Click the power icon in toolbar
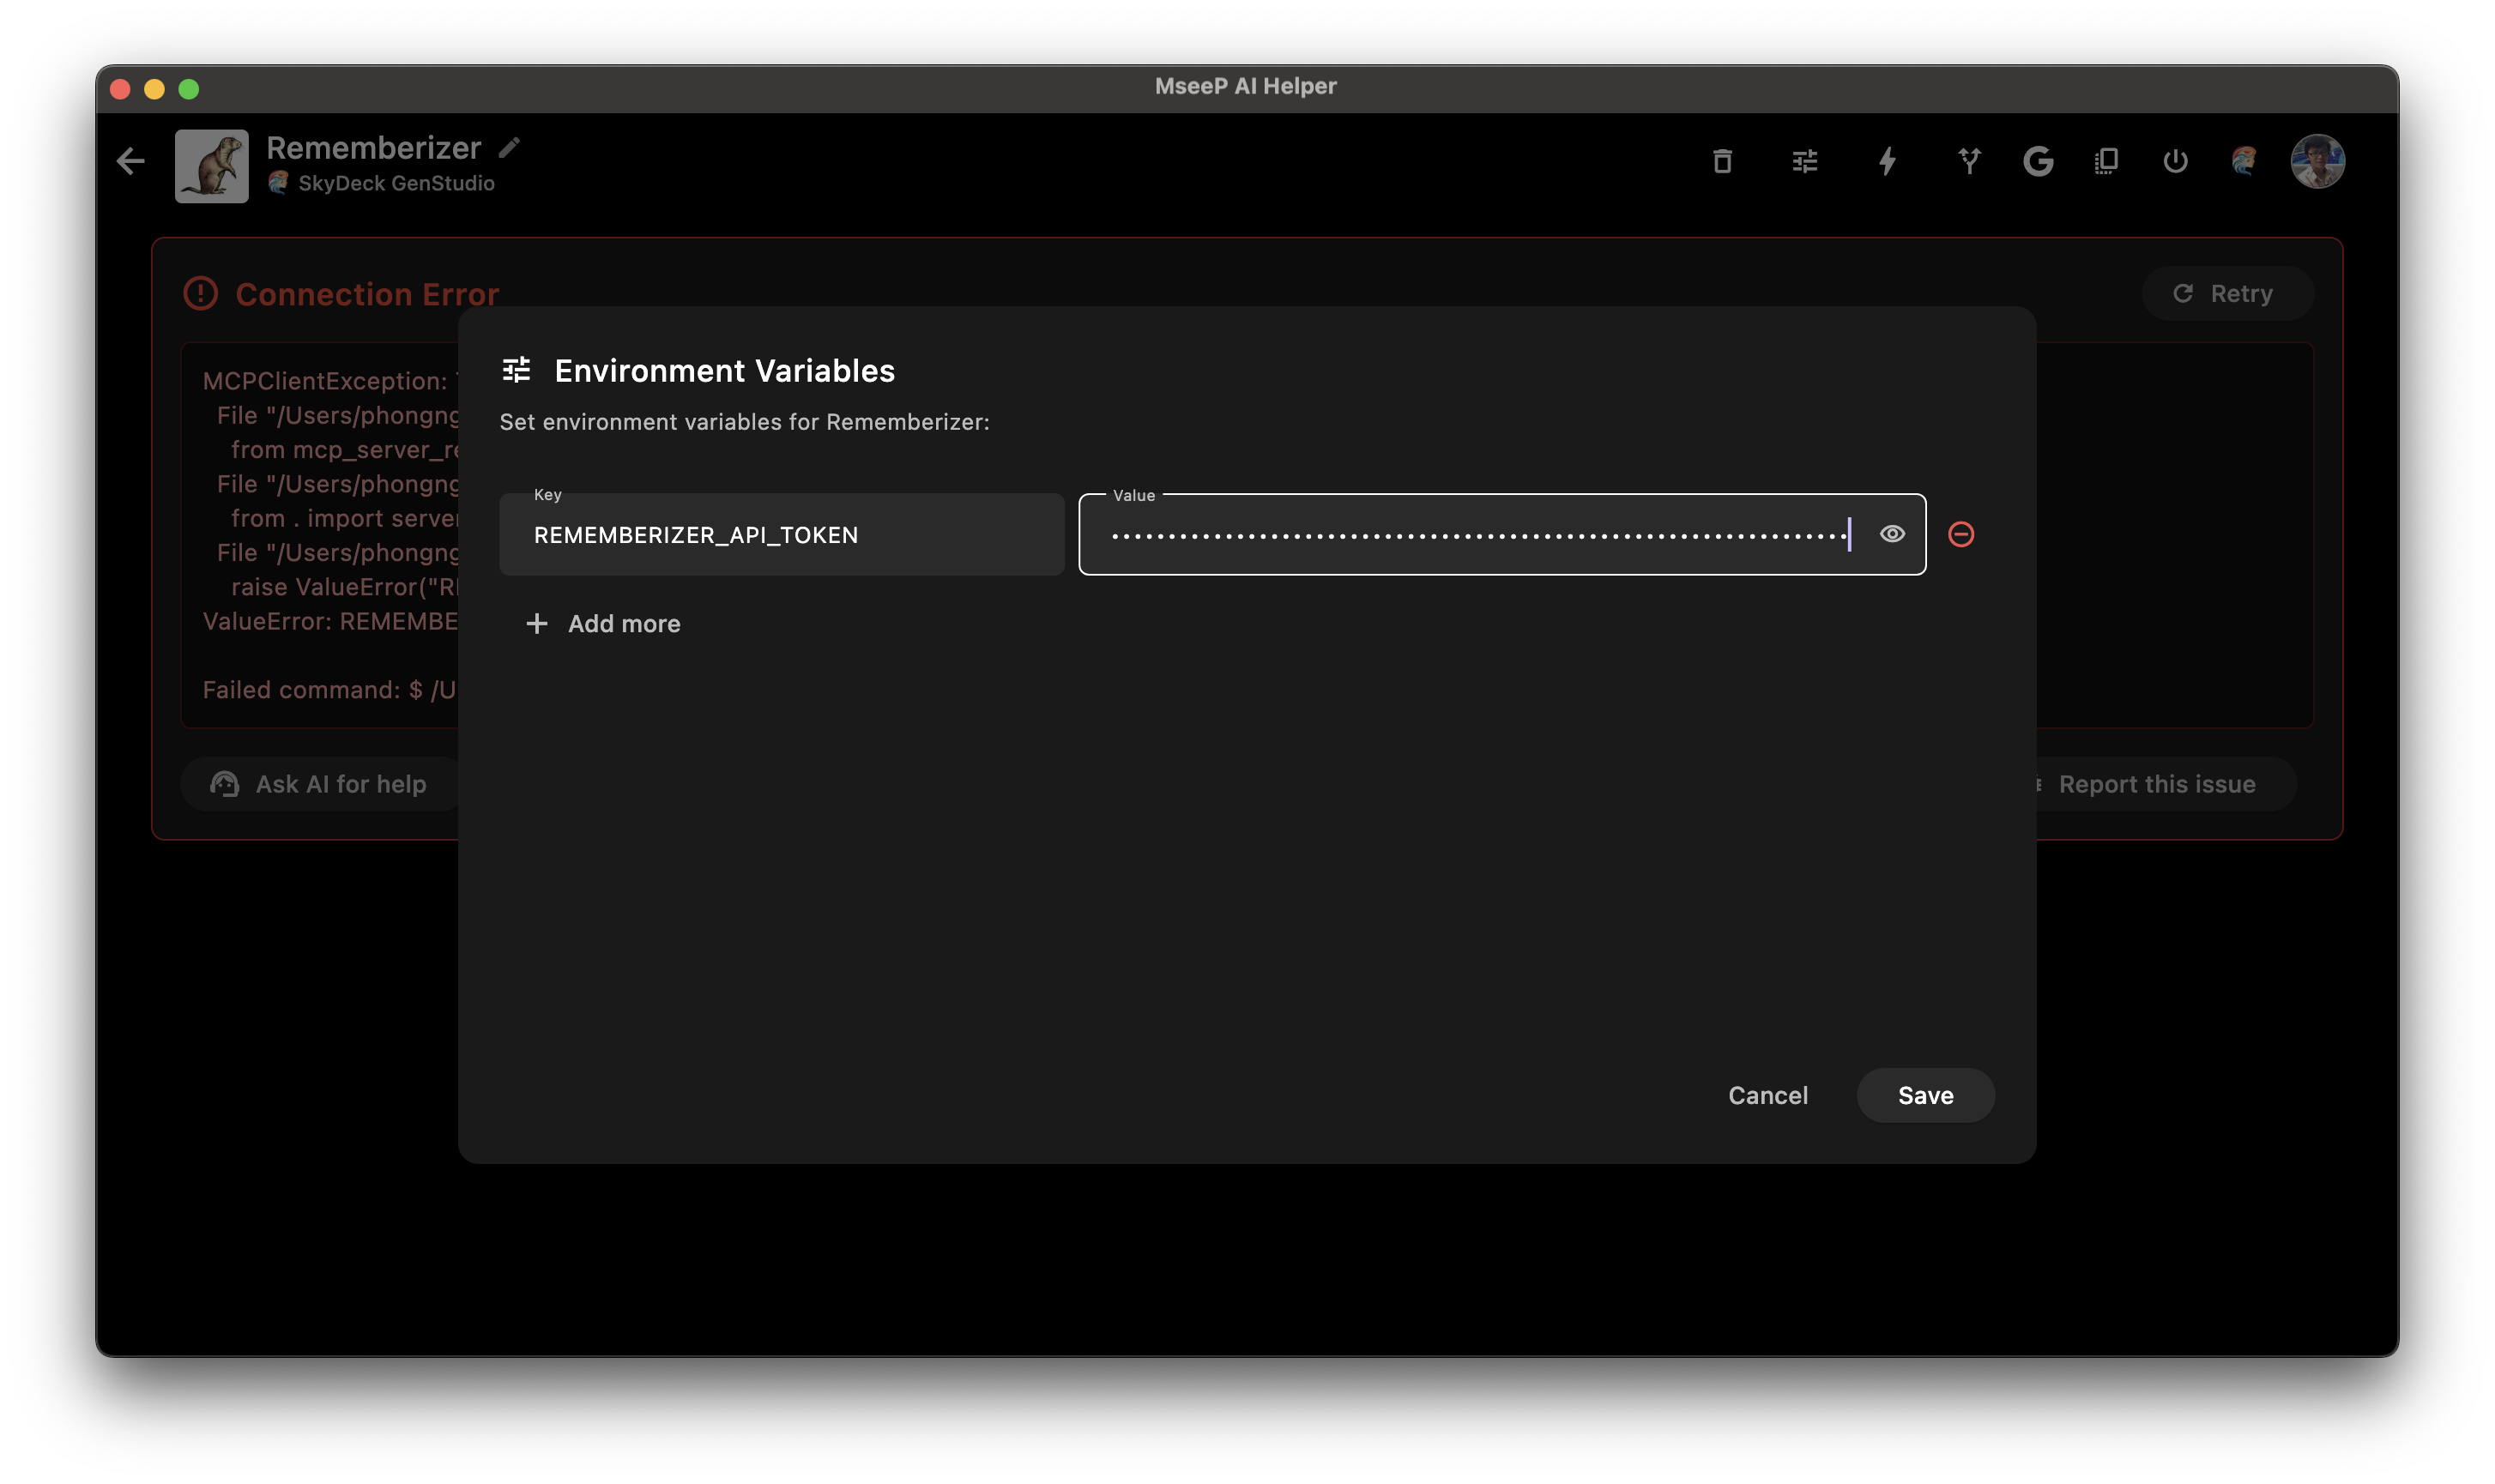The image size is (2495, 1484). click(x=2175, y=161)
